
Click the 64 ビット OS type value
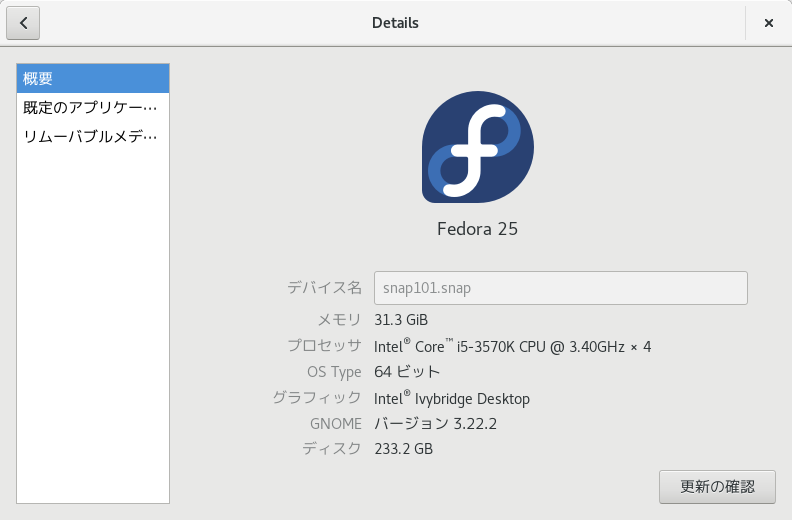(407, 372)
